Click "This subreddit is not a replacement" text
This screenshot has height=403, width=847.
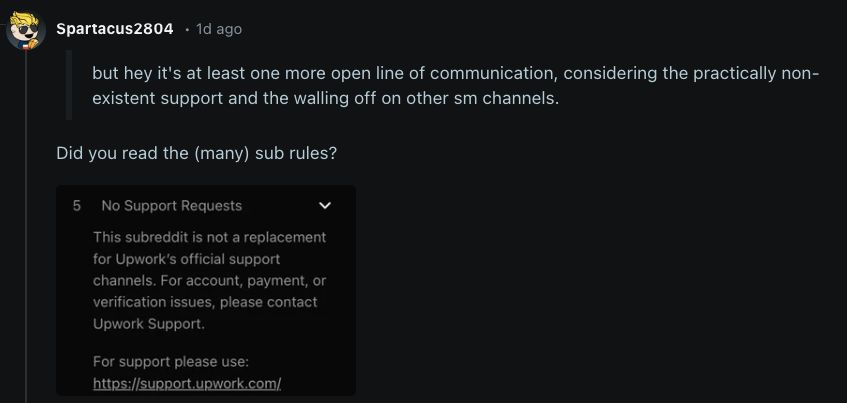tap(209, 238)
